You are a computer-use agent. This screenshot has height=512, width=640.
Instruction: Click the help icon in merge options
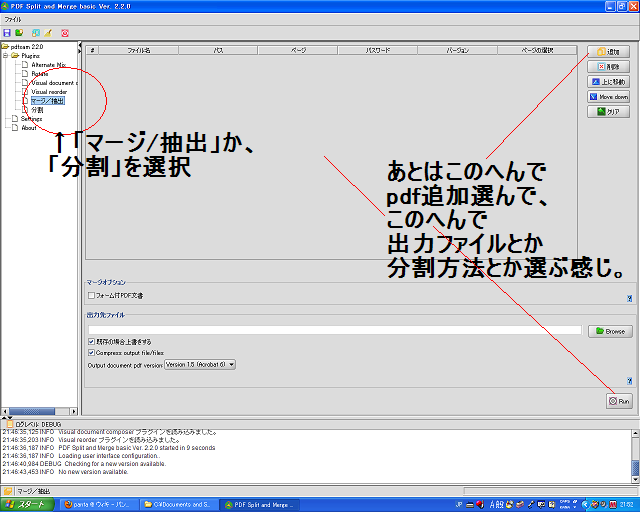pyautogui.click(x=629, y=298)
